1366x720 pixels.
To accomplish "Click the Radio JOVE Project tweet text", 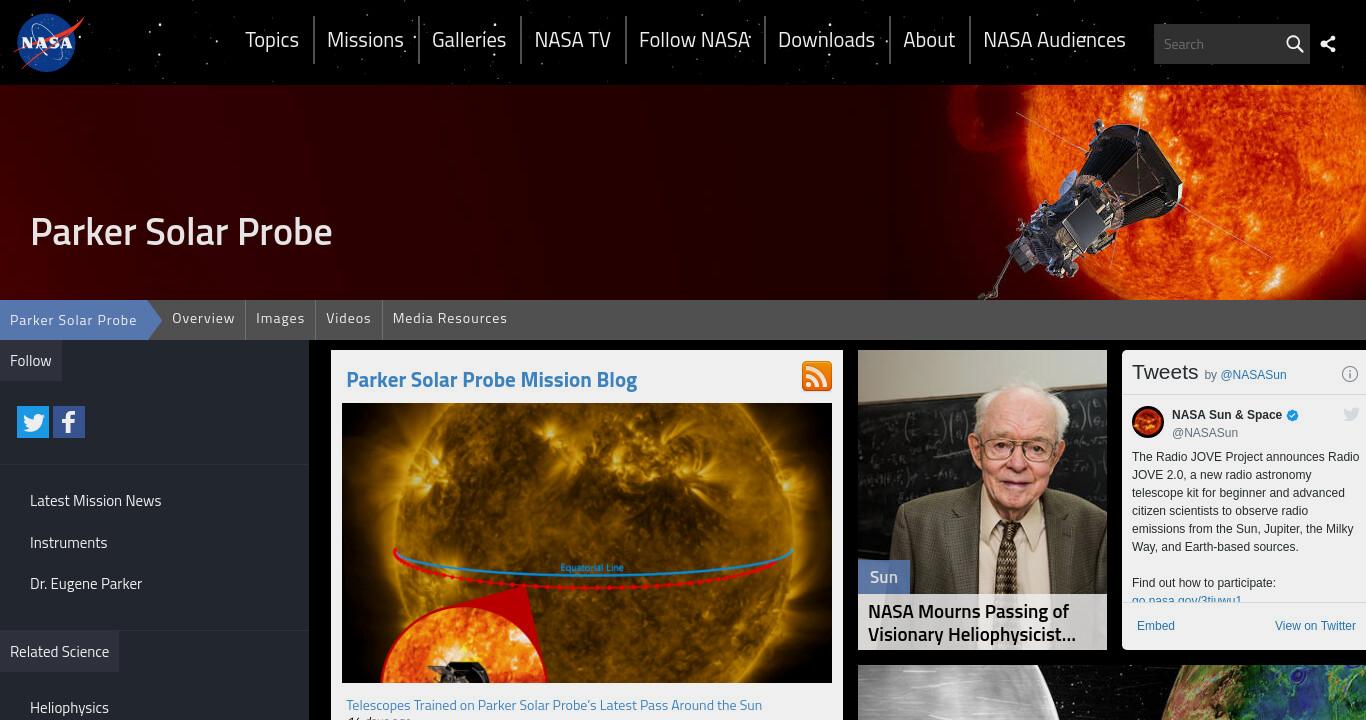I will point(1245,502).
